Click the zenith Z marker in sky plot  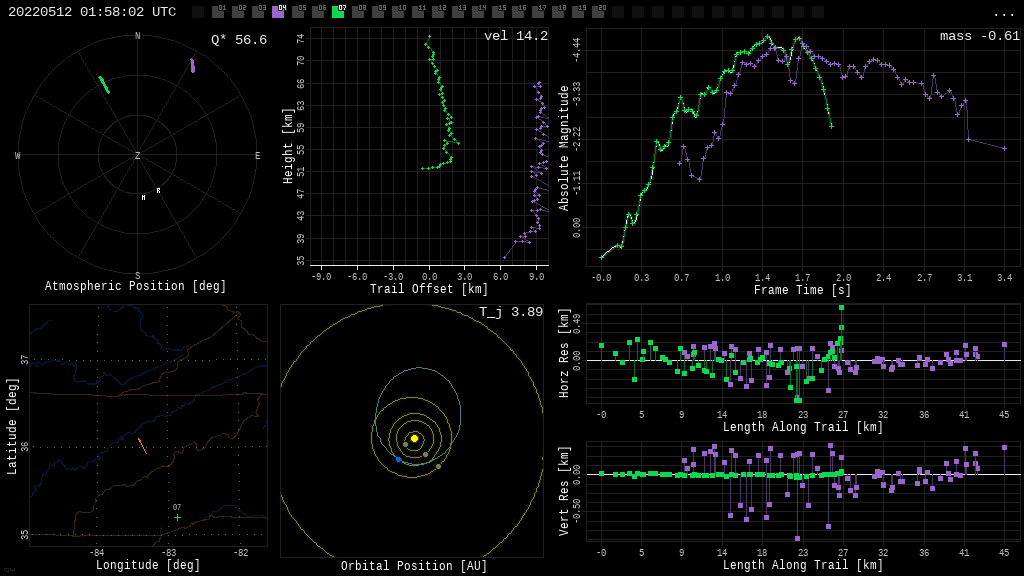click(x=138, y=156)
